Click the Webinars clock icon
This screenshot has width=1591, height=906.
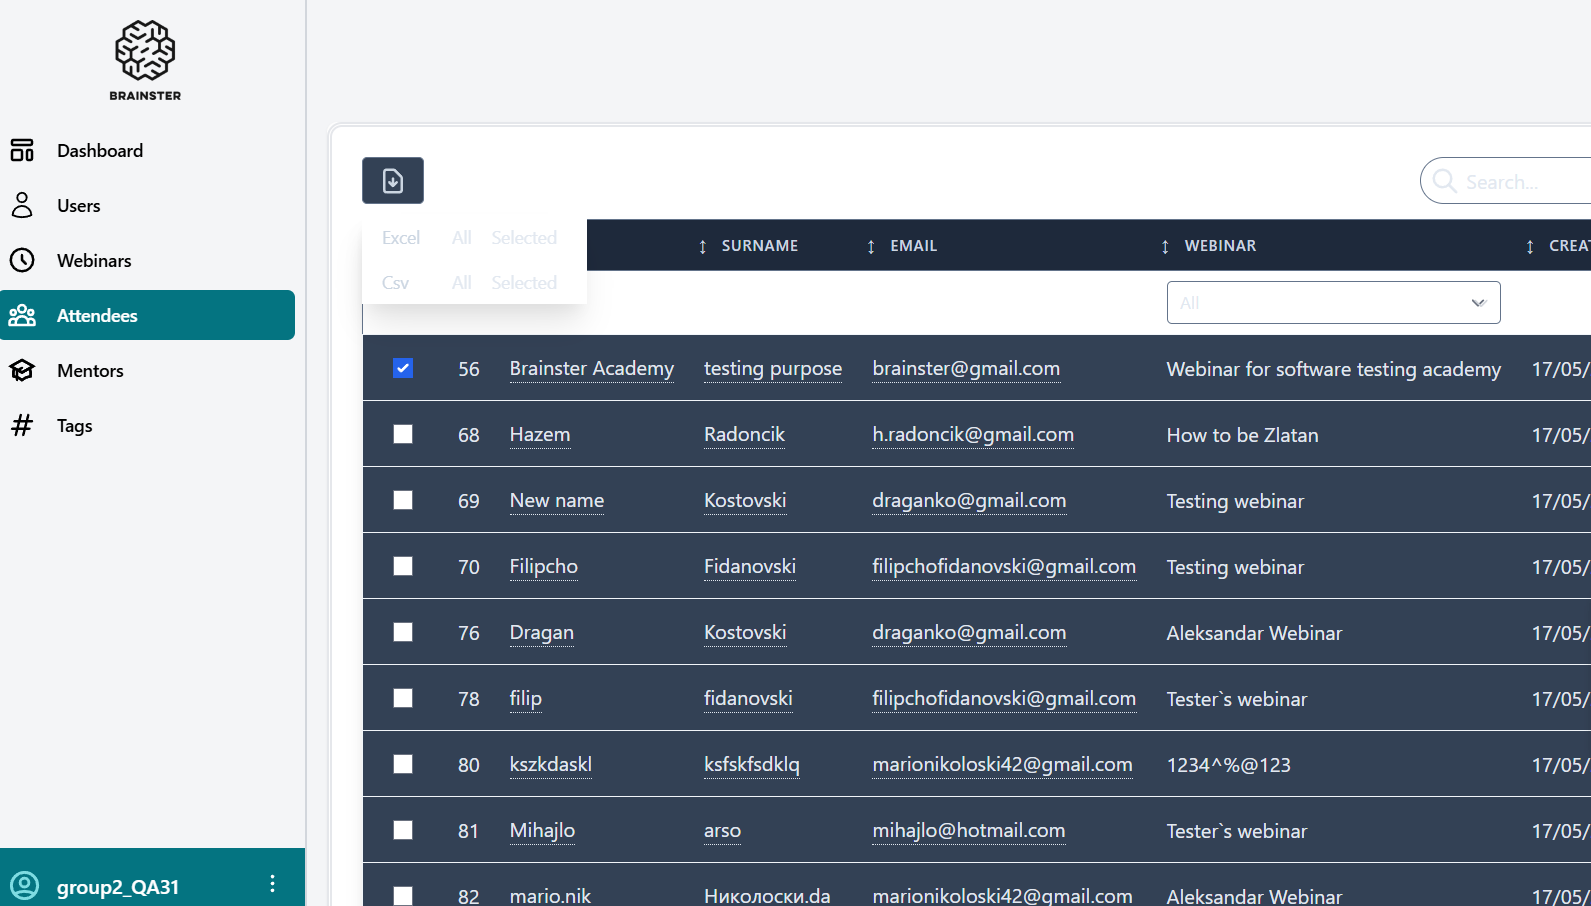pyautogui.click(x=22, y=260)
